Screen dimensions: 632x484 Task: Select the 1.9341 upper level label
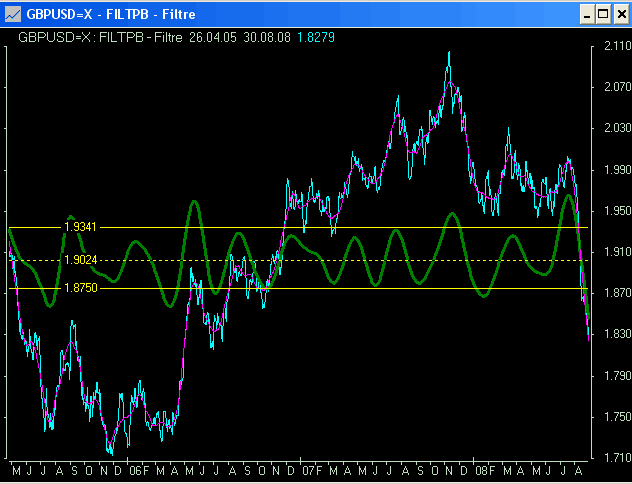(81, 227)
